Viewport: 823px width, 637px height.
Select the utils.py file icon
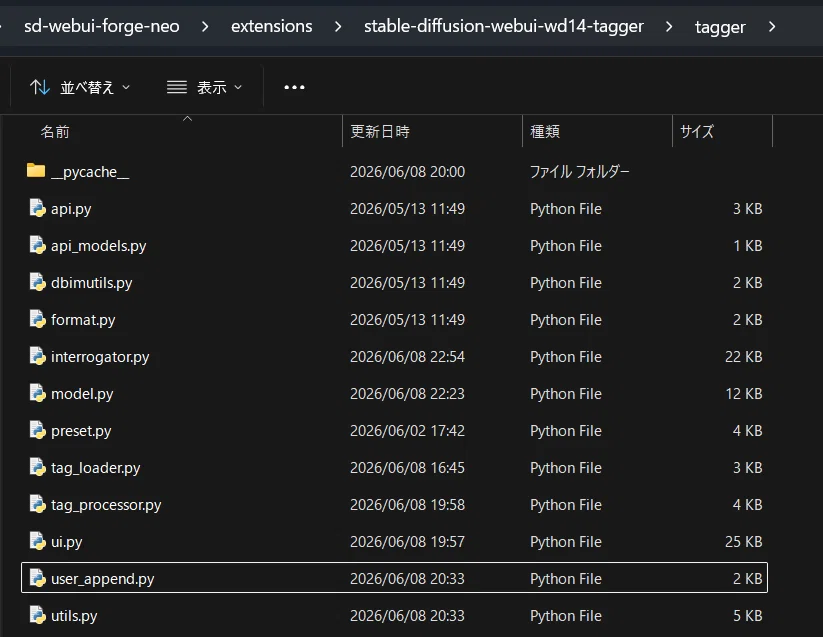pyautogui.click(x=37, y=615)
